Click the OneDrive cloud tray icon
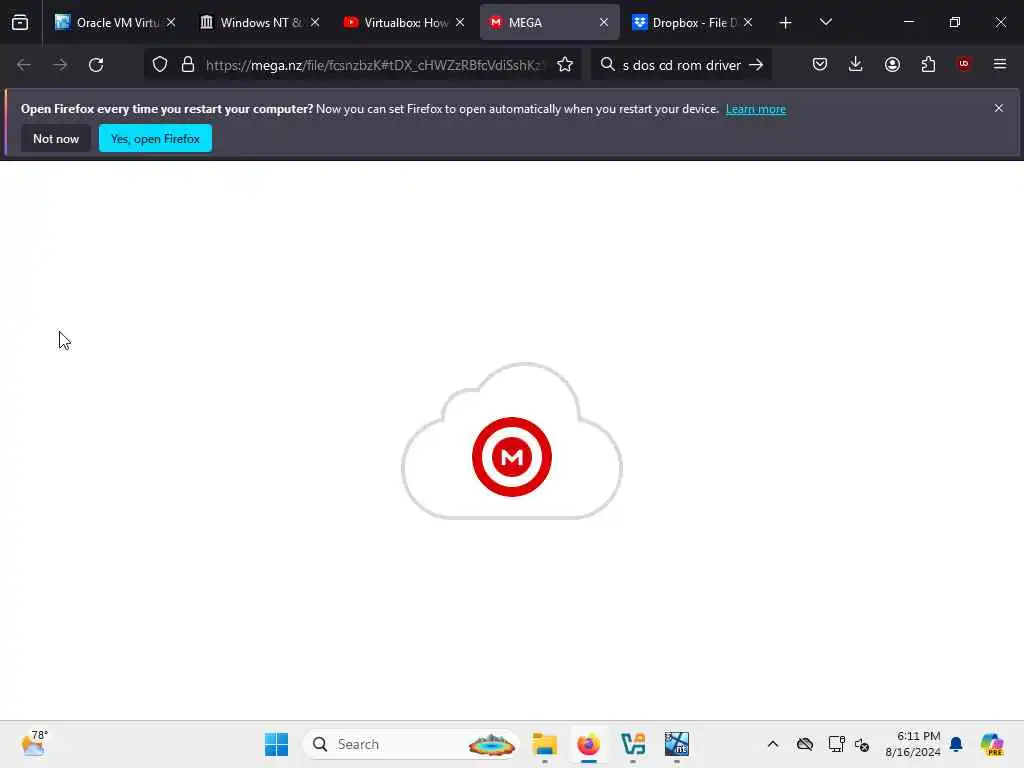The width and height of the screenshot is (1024, 768). pos(805,744)
